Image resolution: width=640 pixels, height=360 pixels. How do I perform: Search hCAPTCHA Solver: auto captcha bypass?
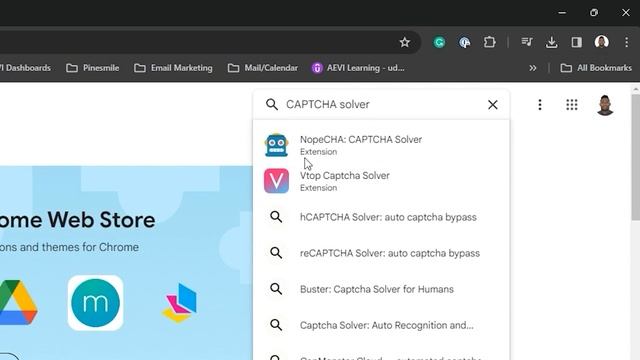[382, 217]
